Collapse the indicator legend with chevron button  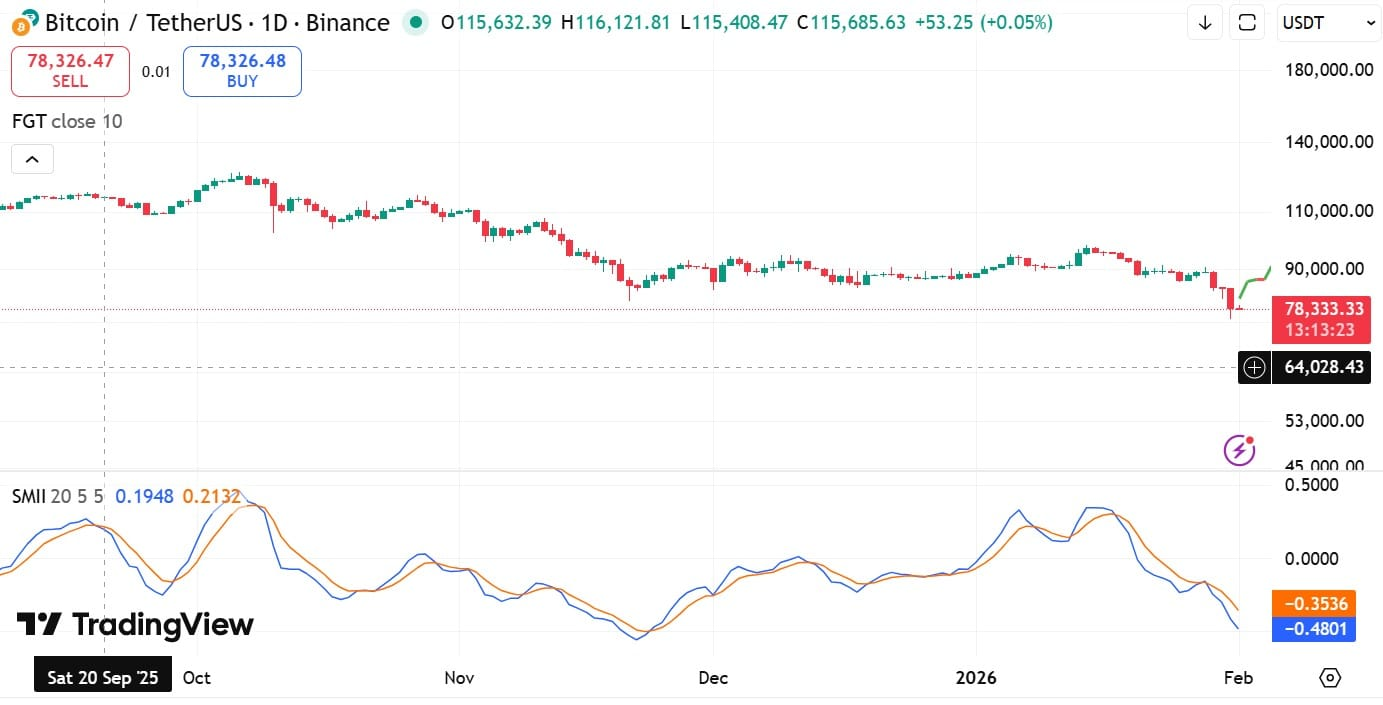click(x=32, y=159)
